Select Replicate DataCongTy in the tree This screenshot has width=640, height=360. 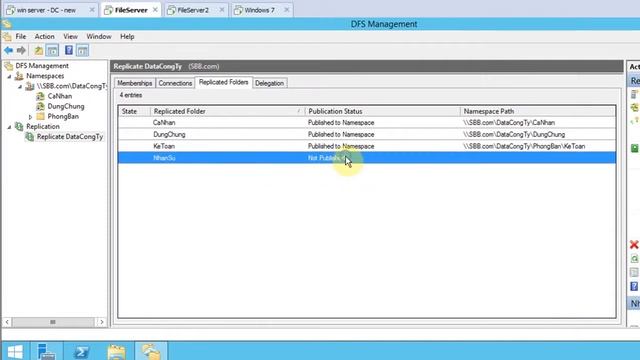point(70,137)
